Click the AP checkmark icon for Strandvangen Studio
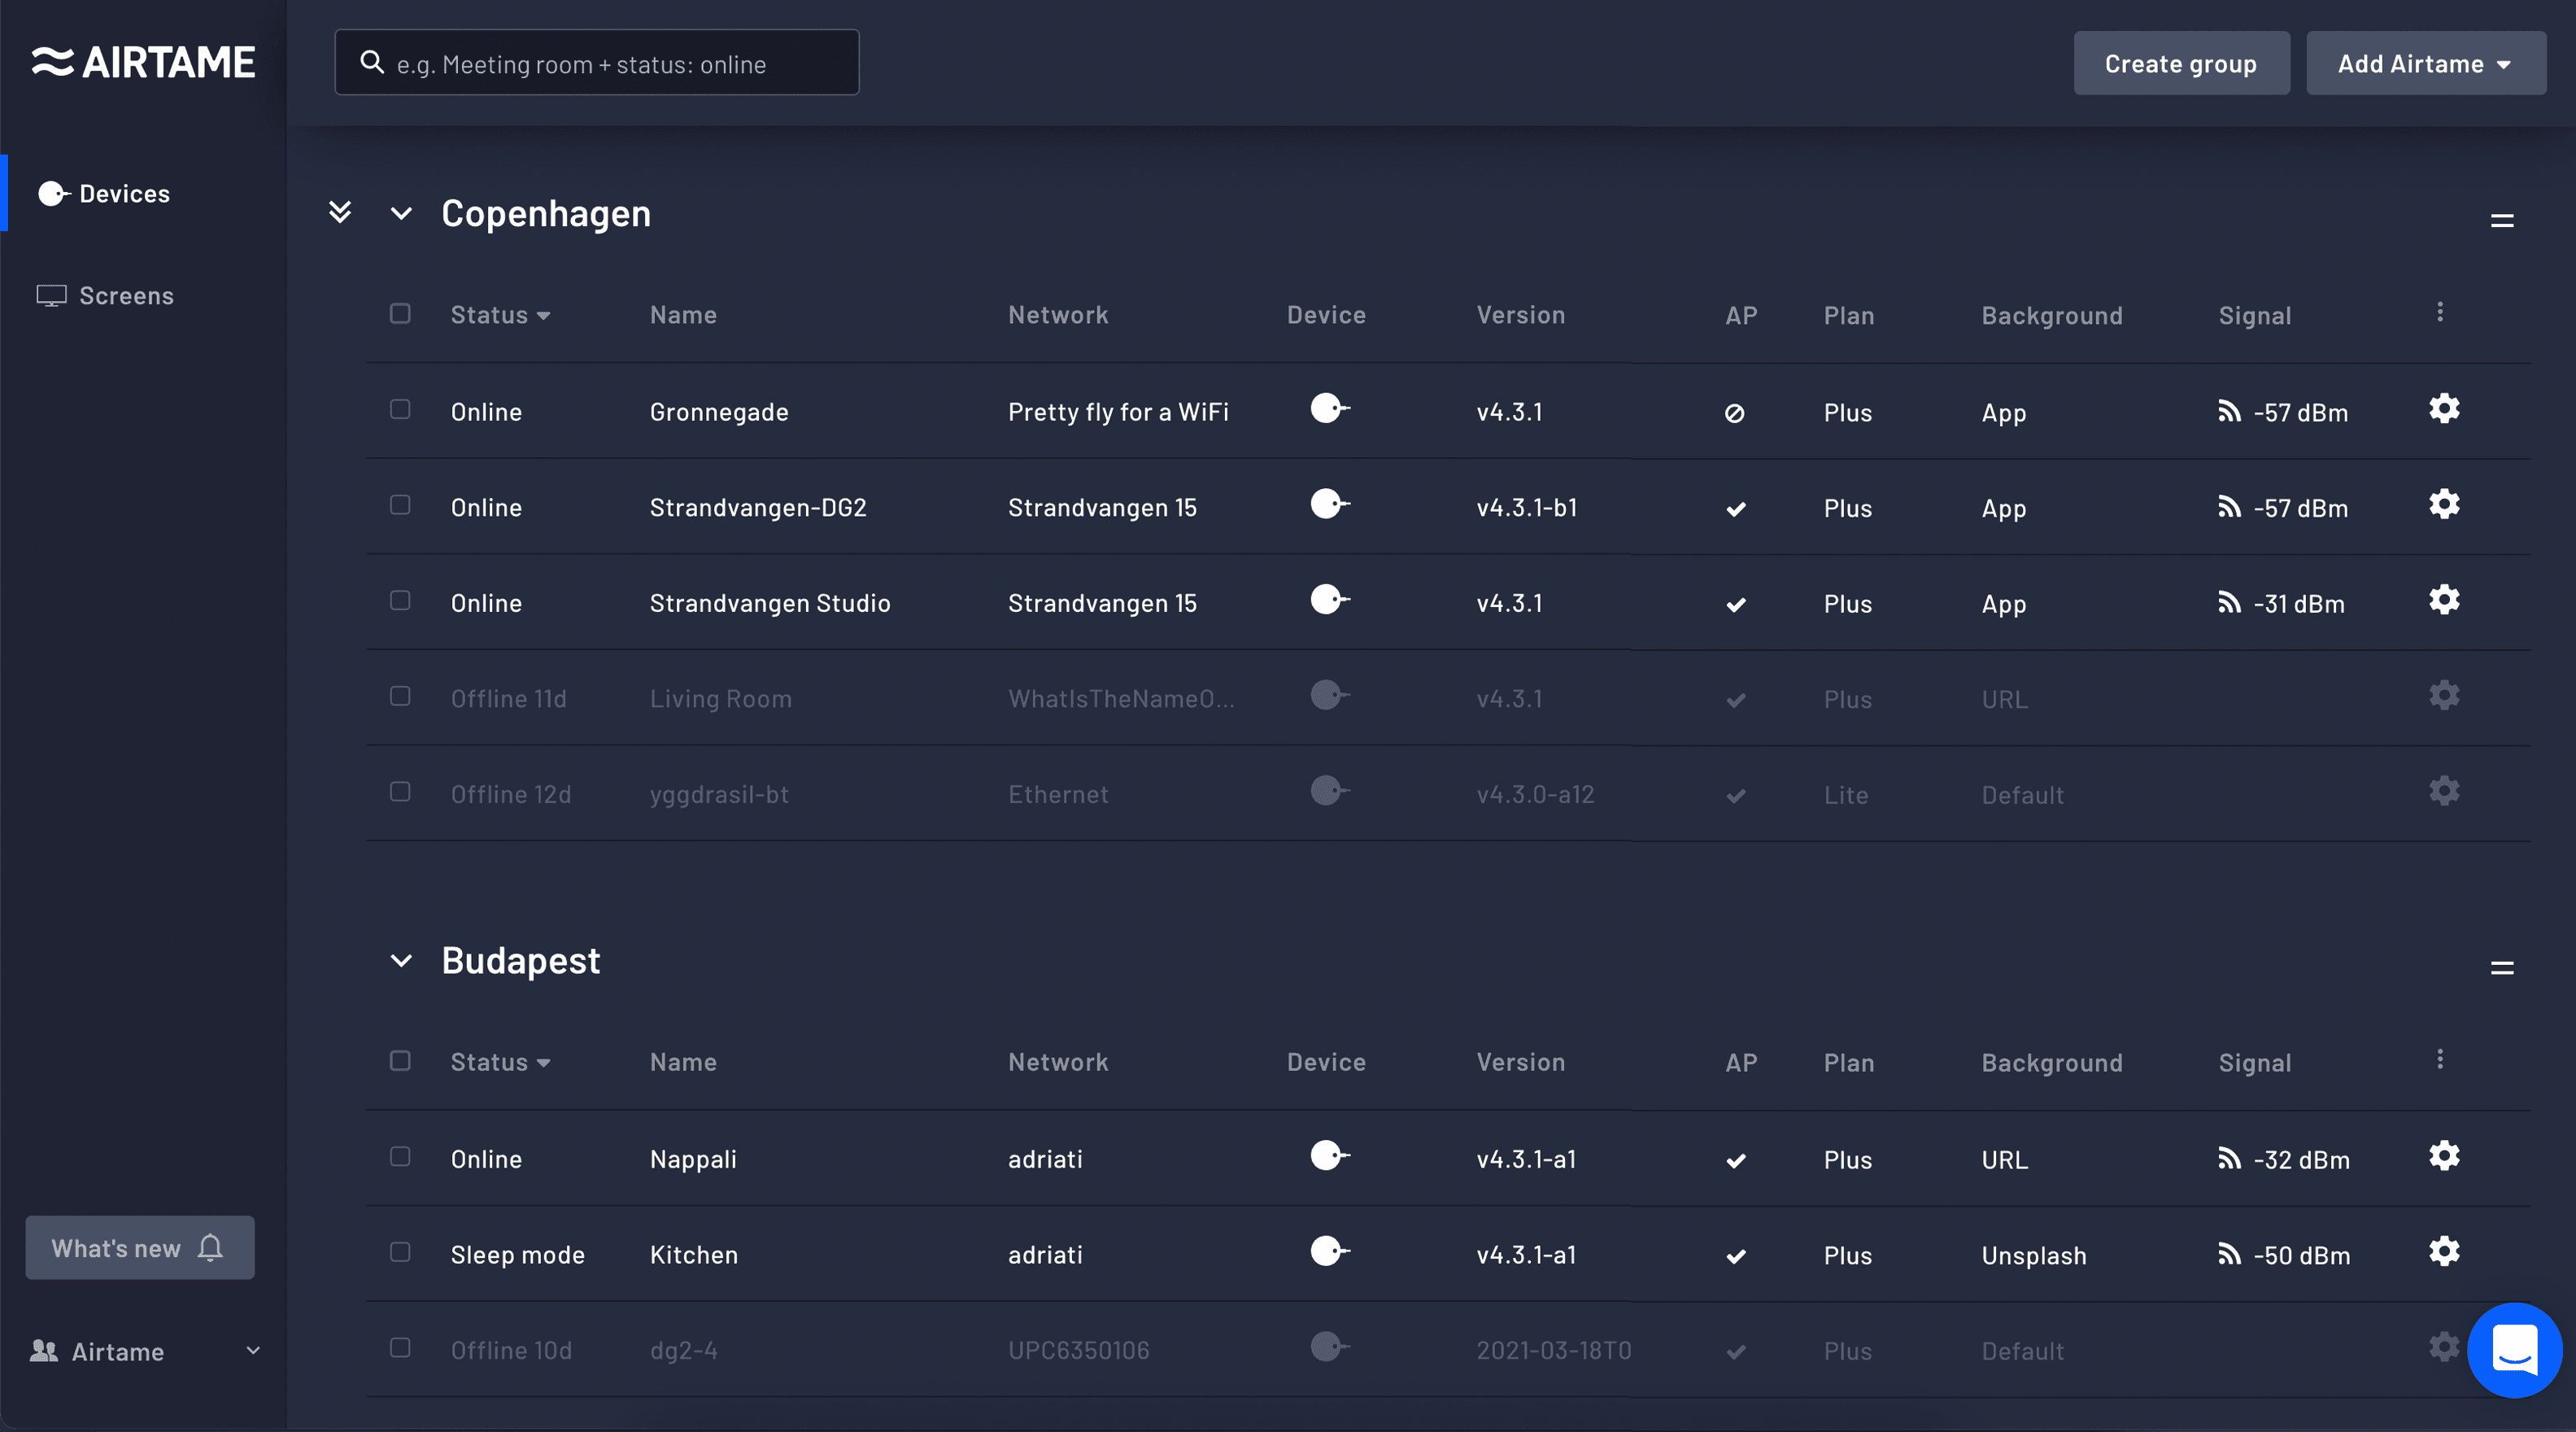Viewport: 2576px width, 1432px height. click(x=1737, y=601)
